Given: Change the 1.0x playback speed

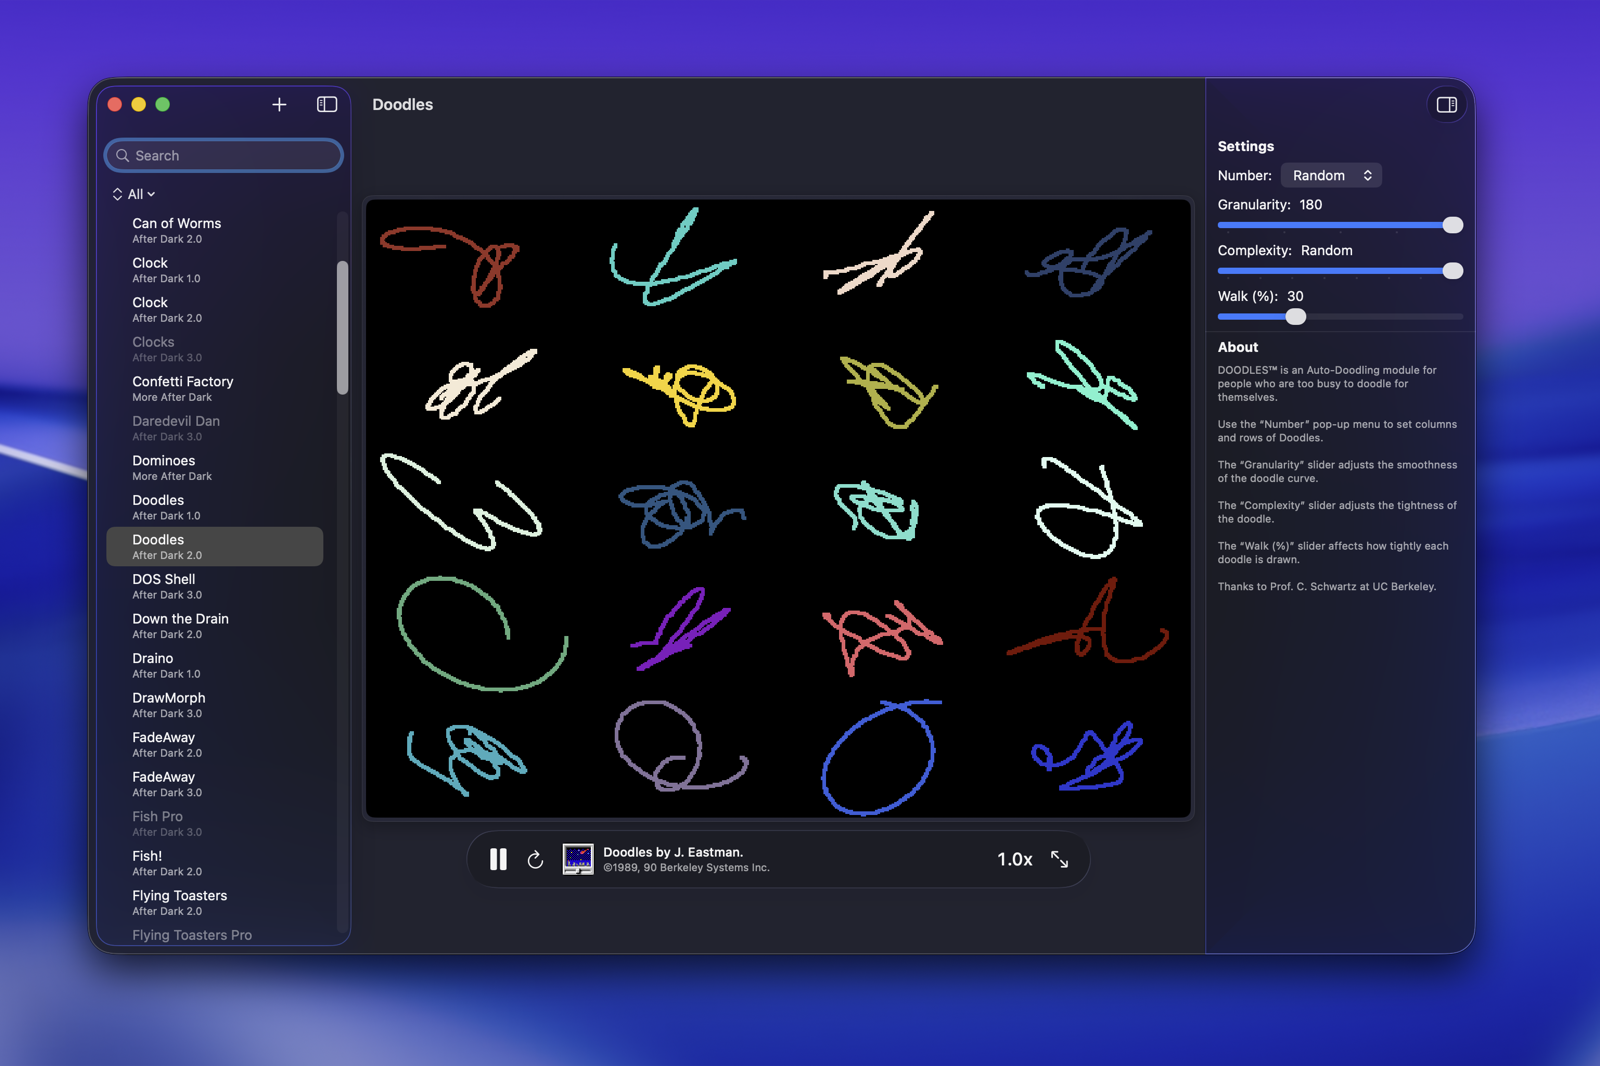Looking at the screenshot, I should click(1014, 860).
